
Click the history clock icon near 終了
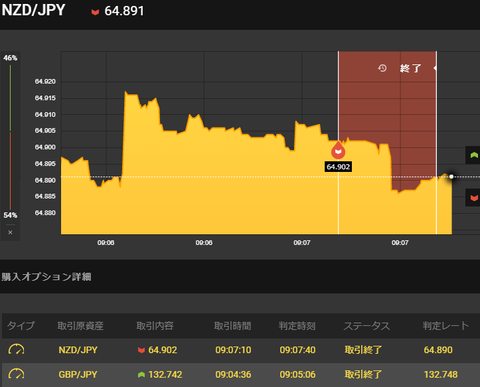(x=382, y=68)
